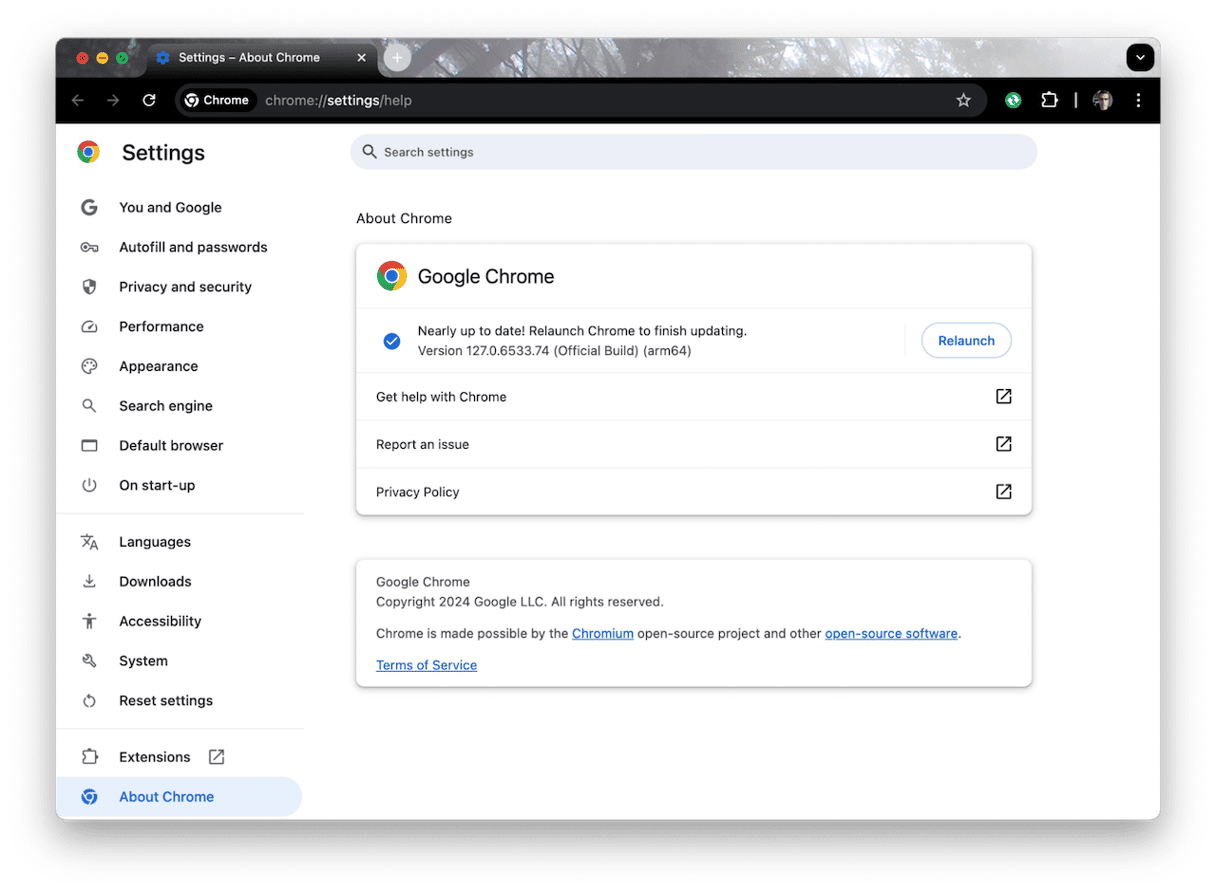
Task: Open a new tab with the plus button
Action: 397,58
